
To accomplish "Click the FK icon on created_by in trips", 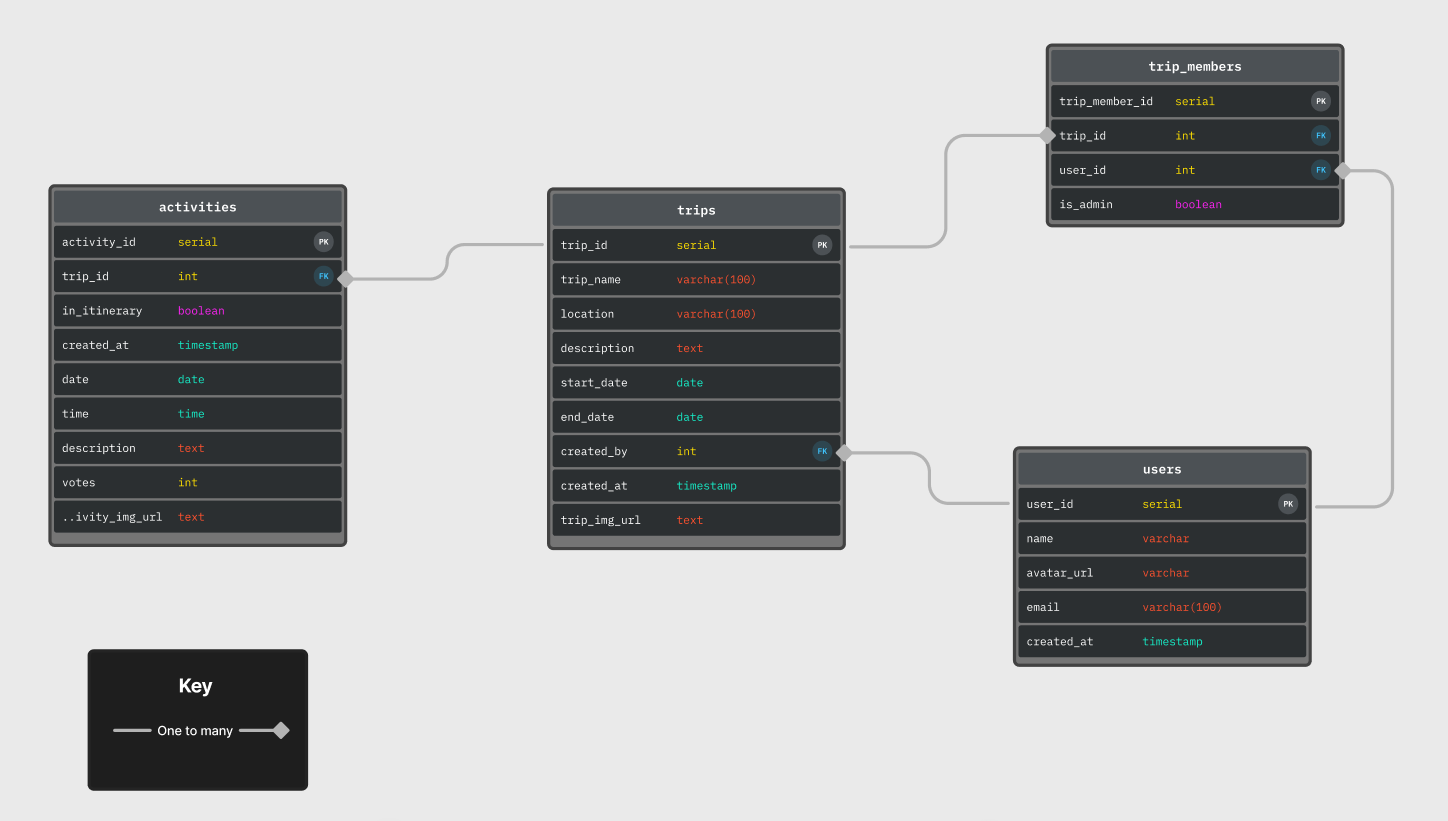I will (822, 451).
